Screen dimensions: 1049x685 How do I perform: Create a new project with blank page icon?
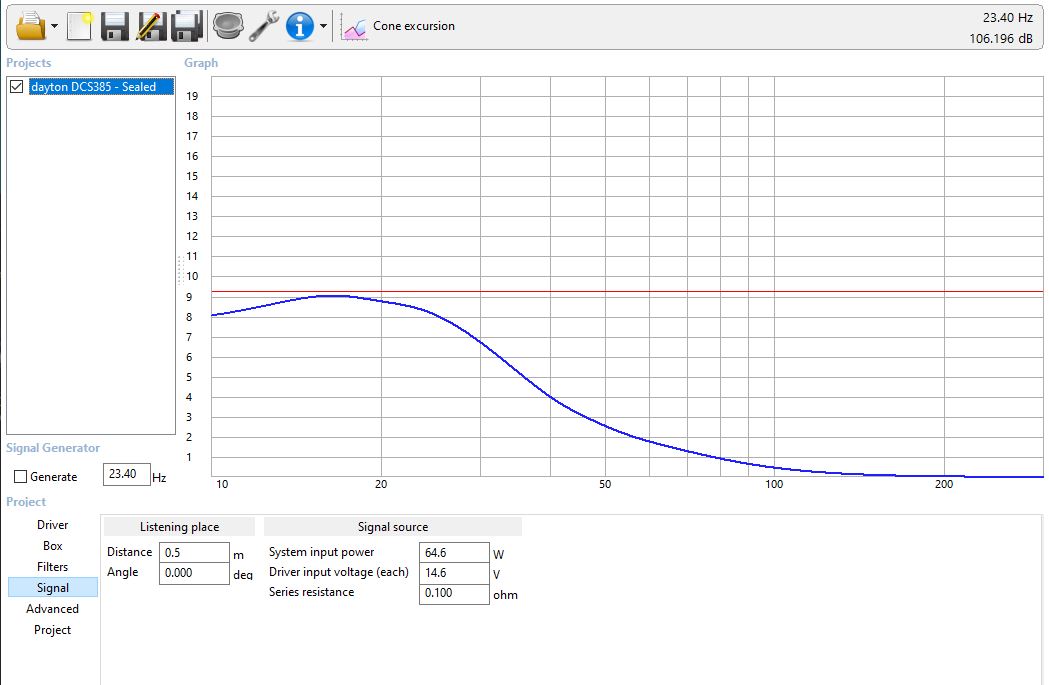click(80, 26)
